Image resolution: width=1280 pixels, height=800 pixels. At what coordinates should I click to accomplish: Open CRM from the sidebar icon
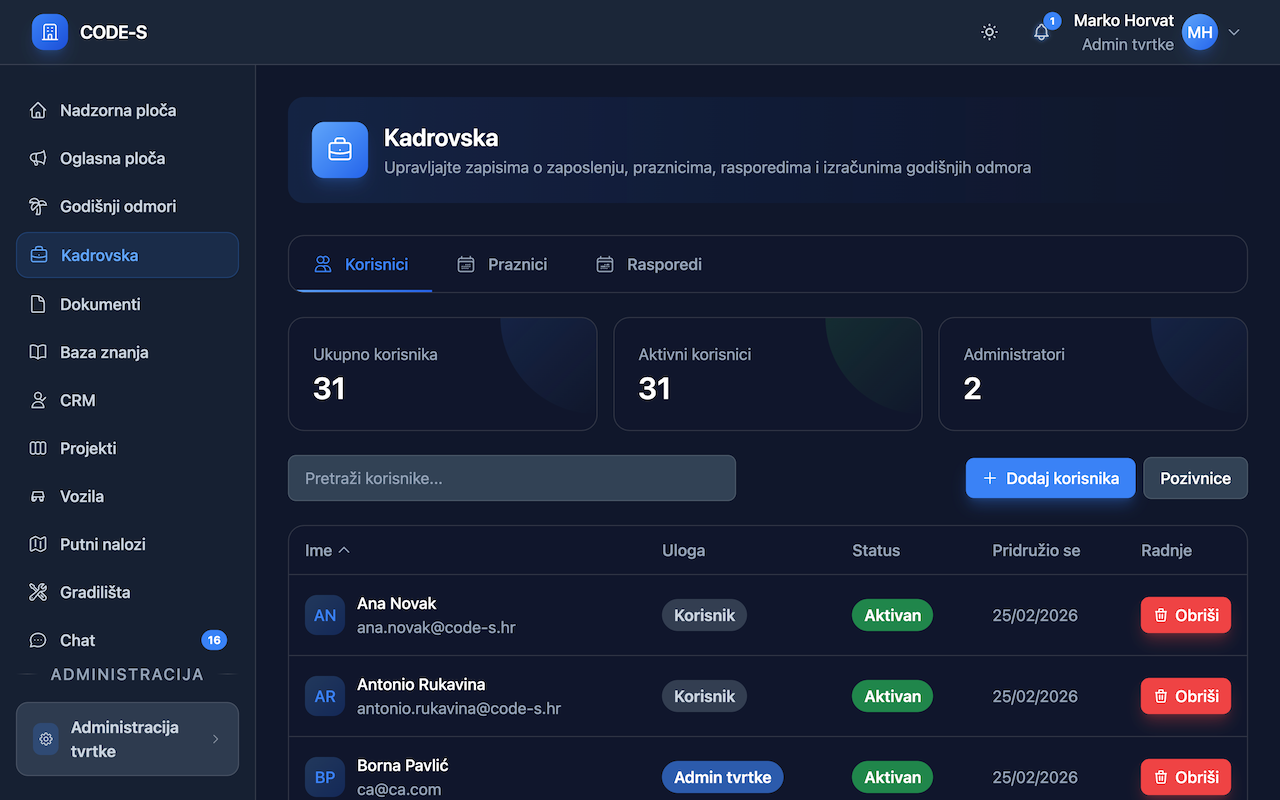coord(39,400)
